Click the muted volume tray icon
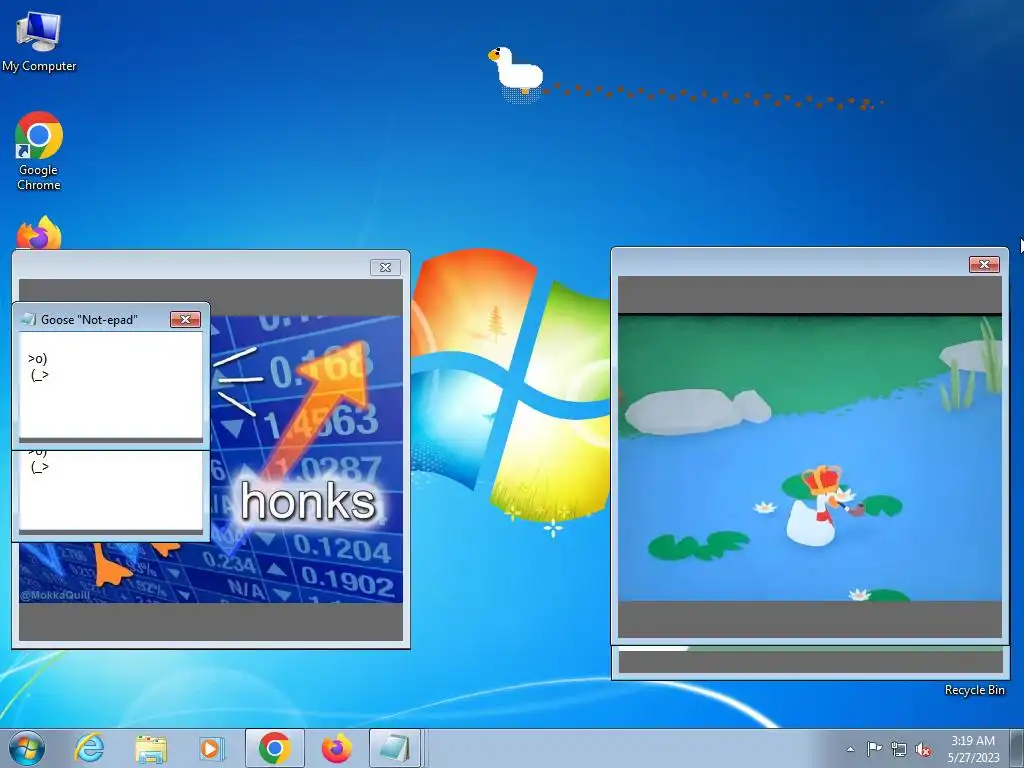The image size is (1024, 768). 923,749
